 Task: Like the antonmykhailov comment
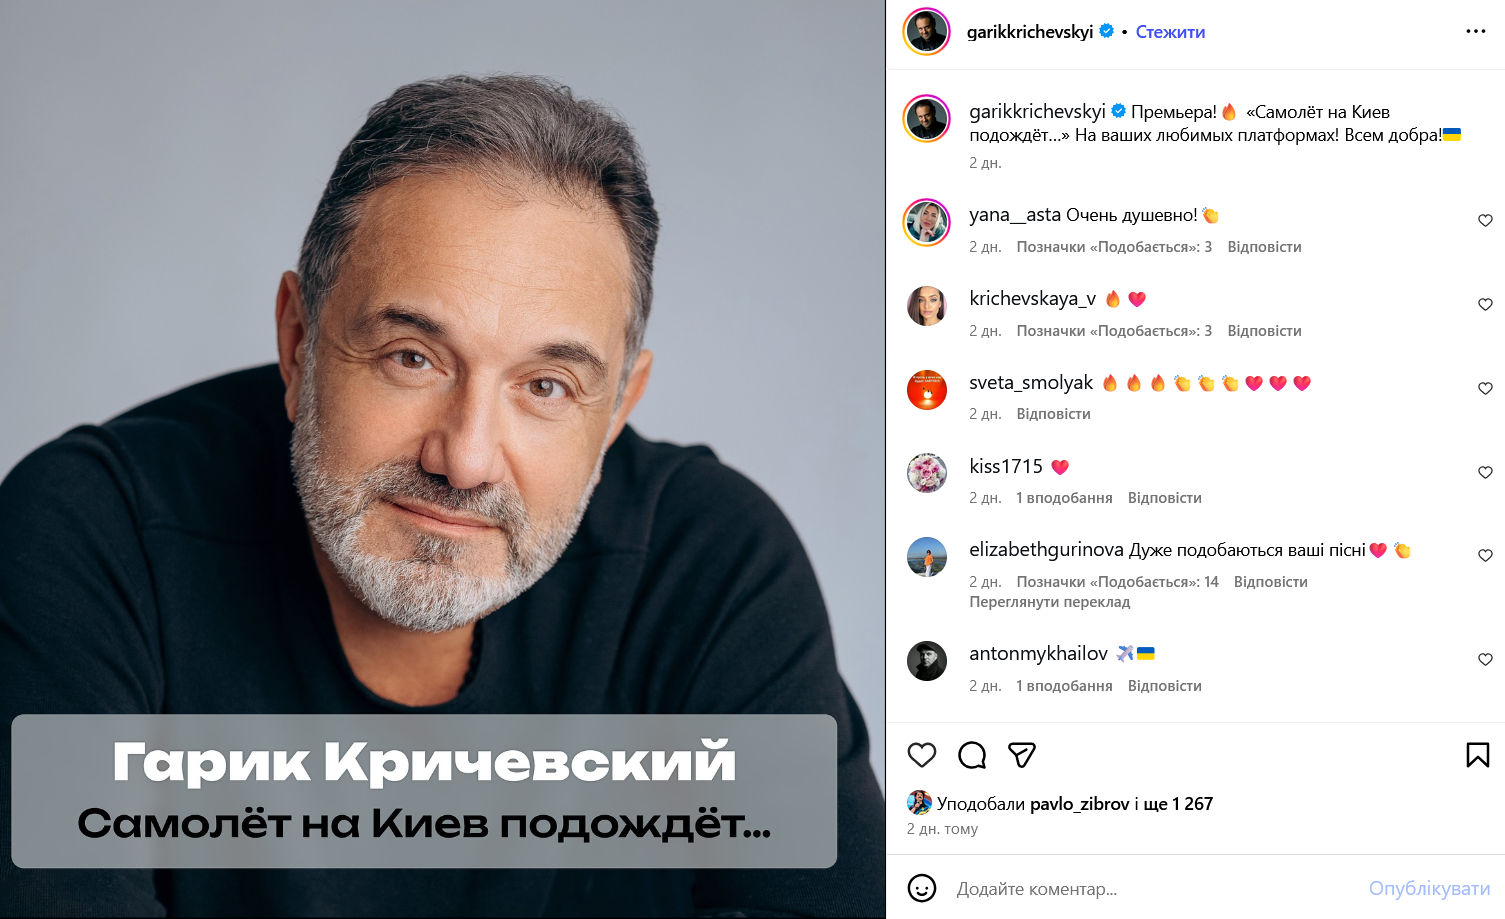pos(1485,660)
